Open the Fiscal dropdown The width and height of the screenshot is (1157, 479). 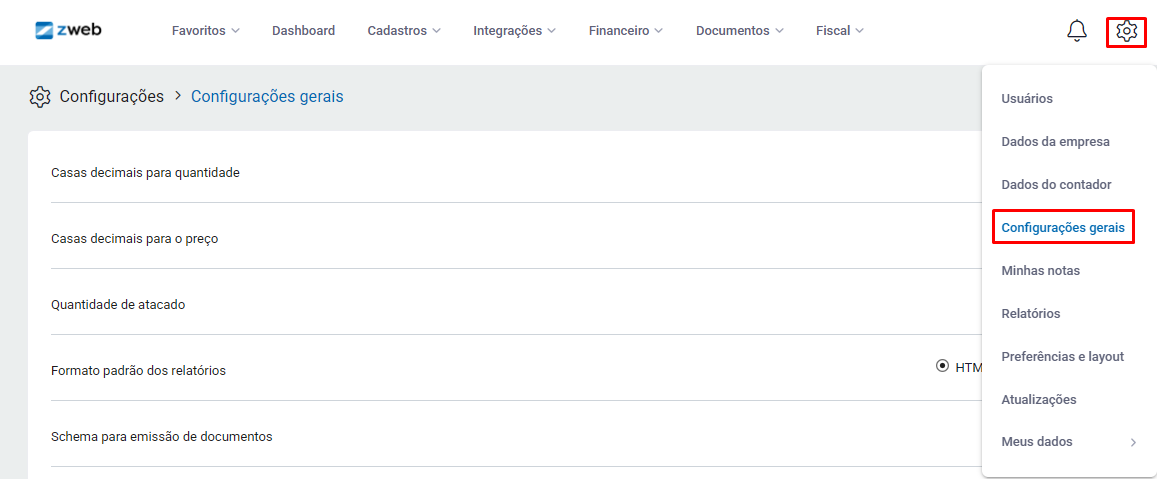point(839,31)
